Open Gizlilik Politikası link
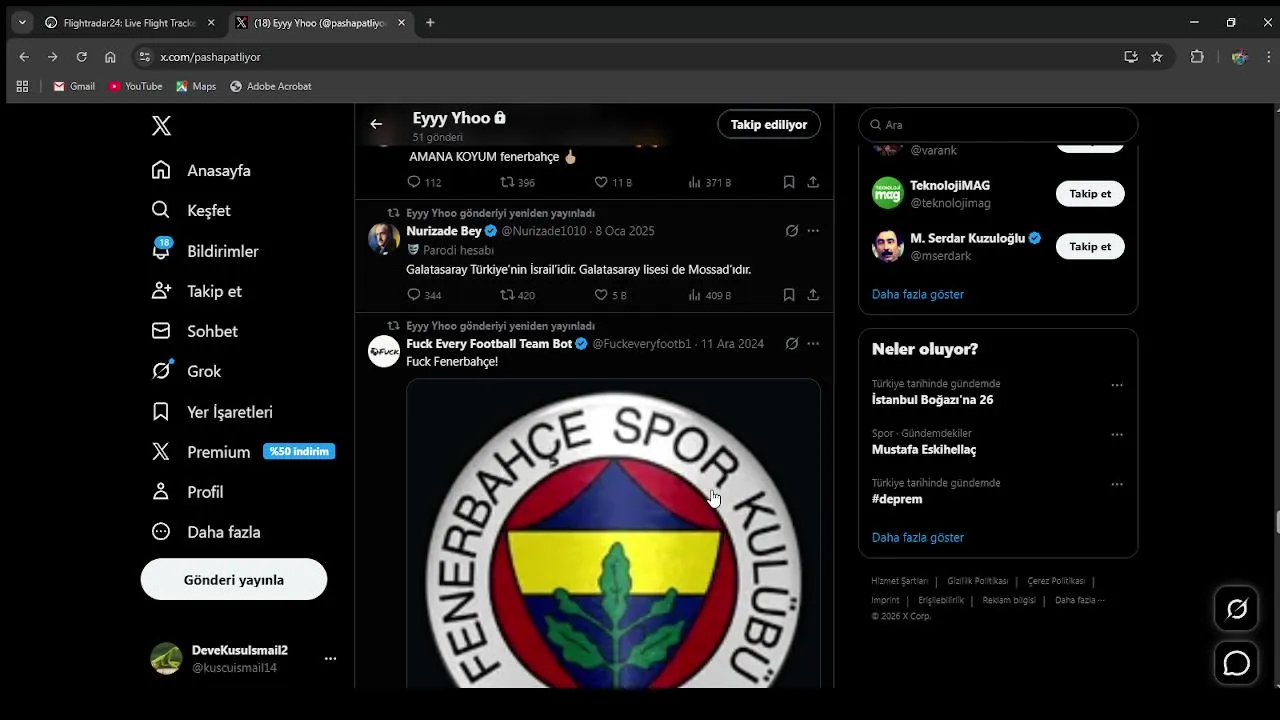 978,581
